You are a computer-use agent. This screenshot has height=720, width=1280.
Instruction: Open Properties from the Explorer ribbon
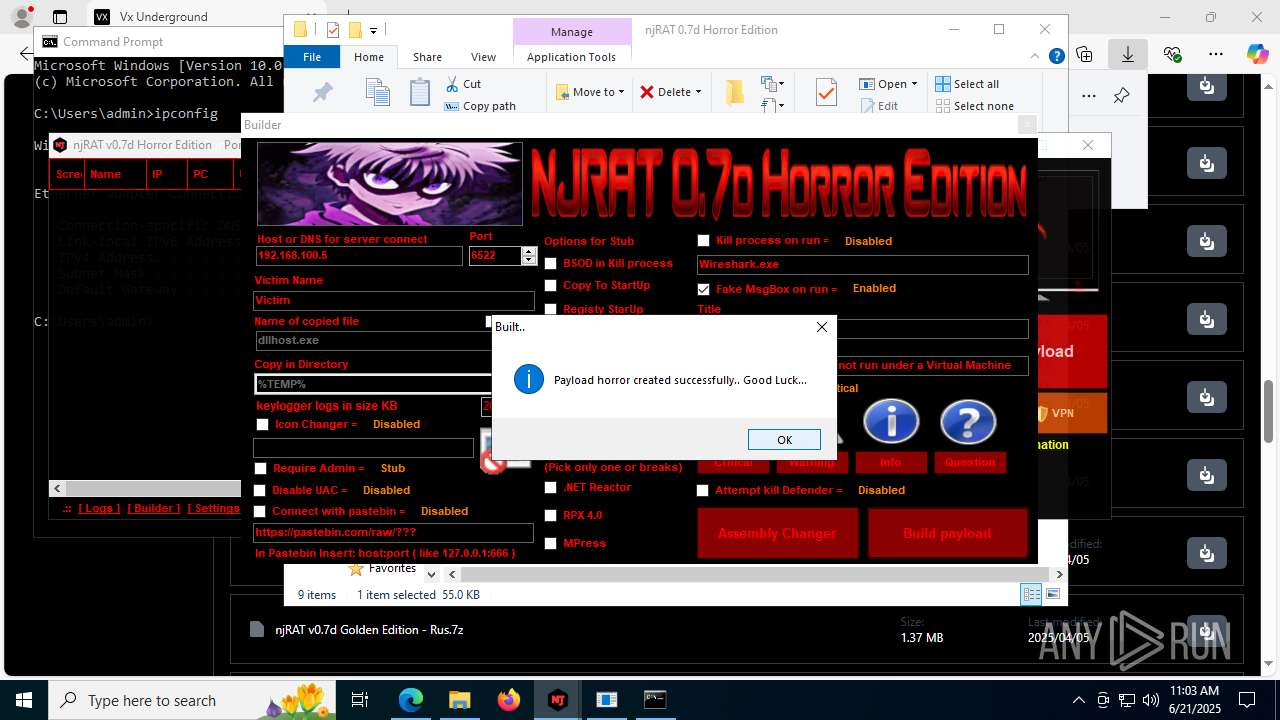[826, 93]
